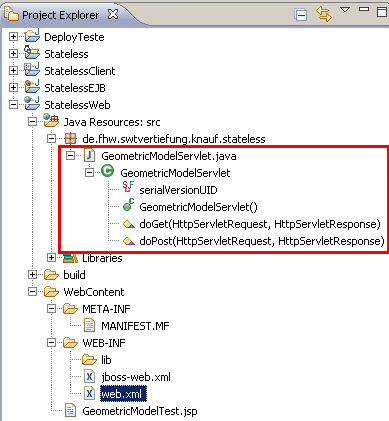Select jboss-web.xml file label
Viewport: 389px width, 421px height.
click(136, 377)
